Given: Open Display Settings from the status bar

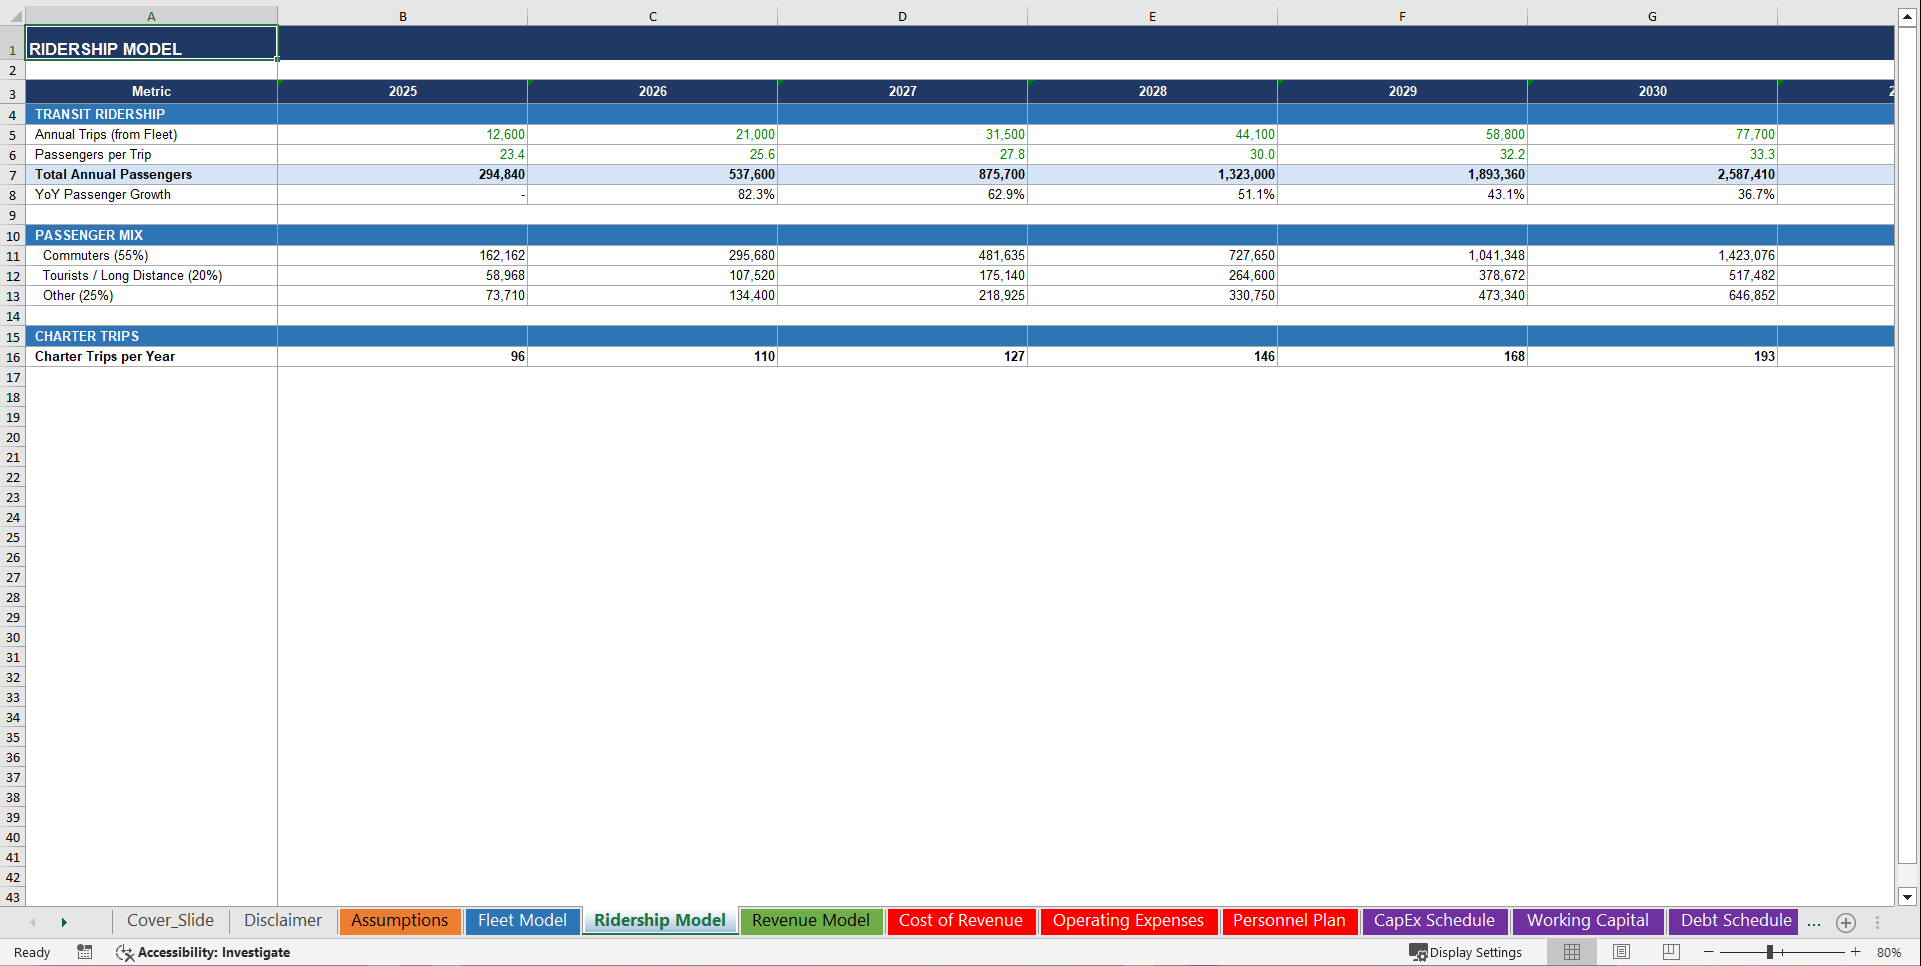Looking at the screenshot, I should [1466, 952].
